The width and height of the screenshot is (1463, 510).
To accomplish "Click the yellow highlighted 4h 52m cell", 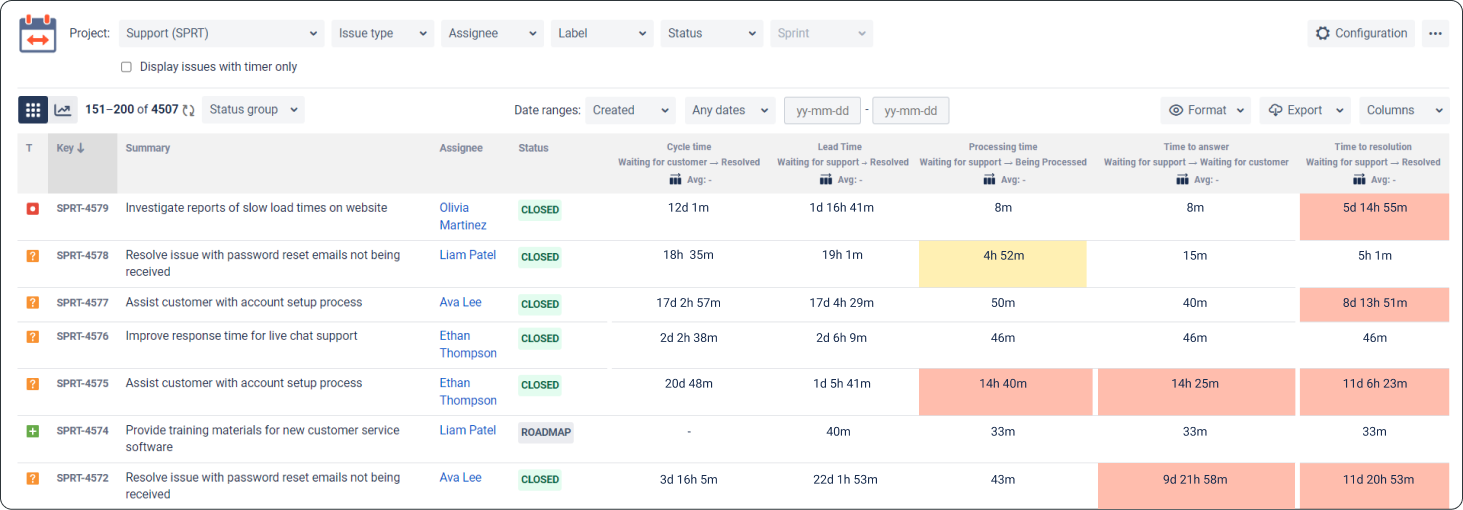I will point(1003,264).
